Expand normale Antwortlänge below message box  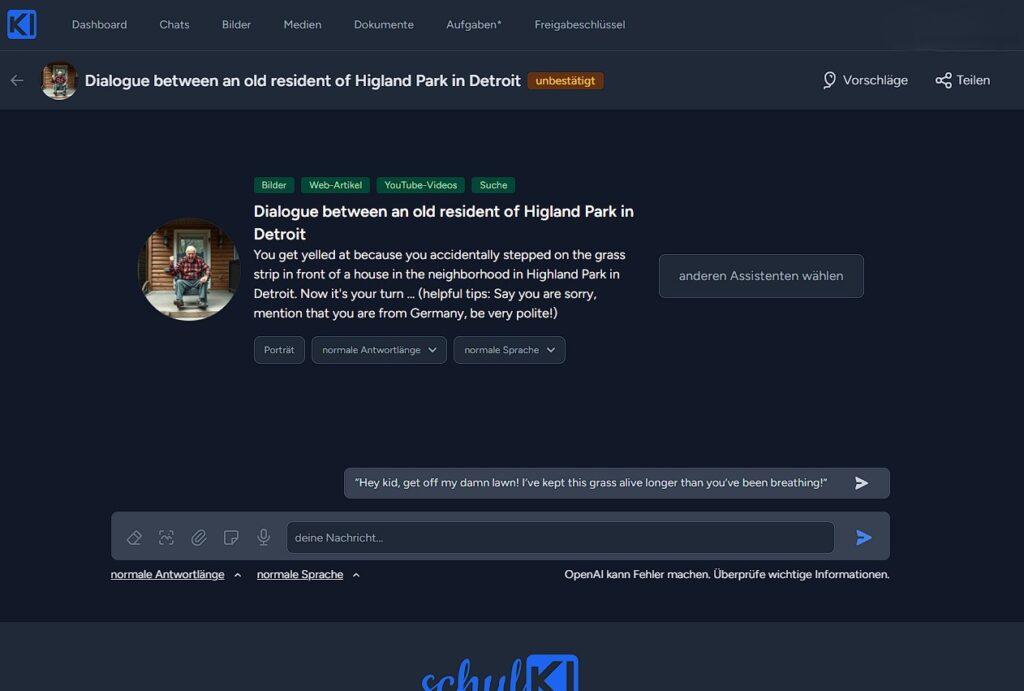click(x=176, y=575)
